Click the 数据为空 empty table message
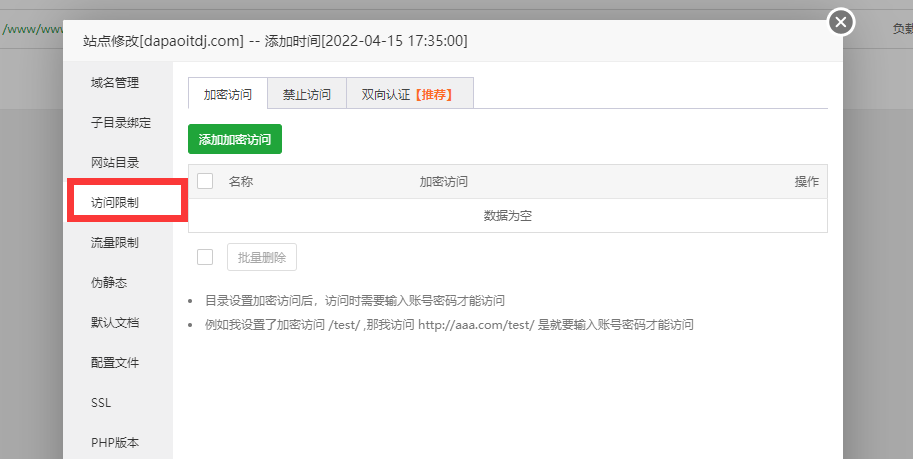Image resolution: width=913 pixels, height=459 pixels. [508, 216]
